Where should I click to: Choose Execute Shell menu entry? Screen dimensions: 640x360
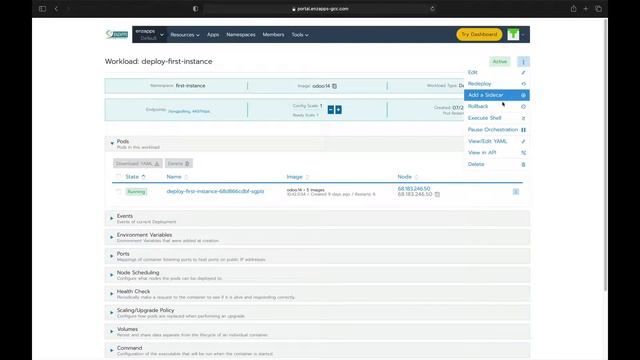point(497,118)
